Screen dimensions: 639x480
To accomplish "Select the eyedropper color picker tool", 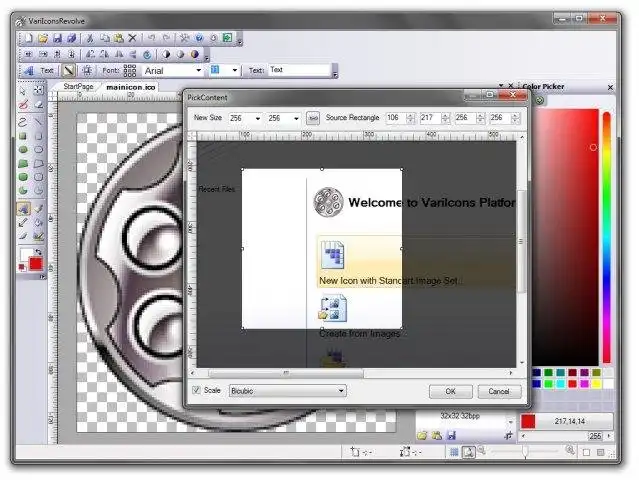I will pos(23,222).
